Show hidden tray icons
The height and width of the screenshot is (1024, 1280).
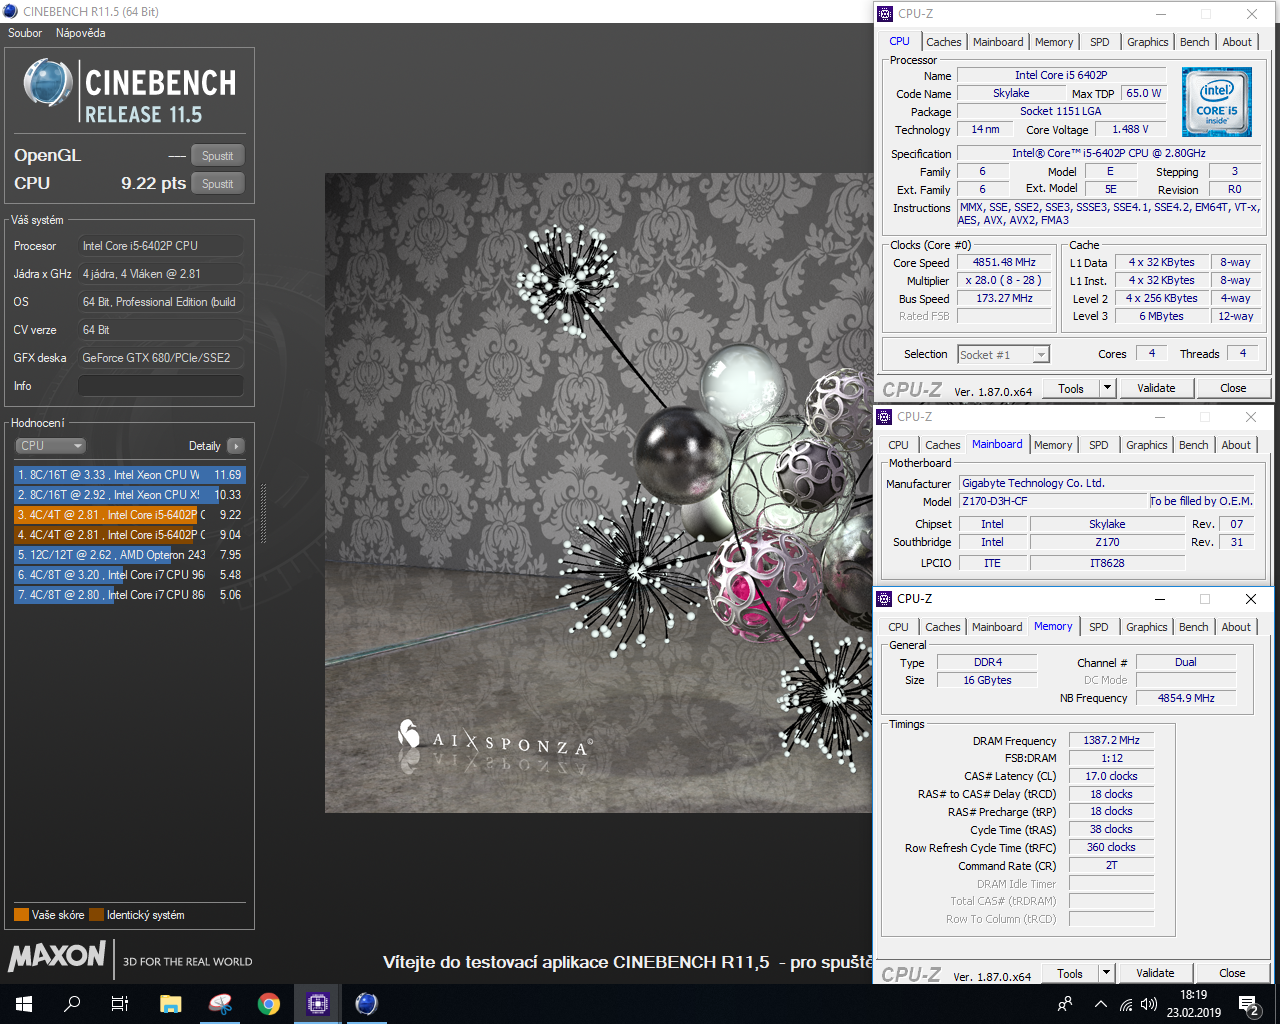coord(1100,1004)
